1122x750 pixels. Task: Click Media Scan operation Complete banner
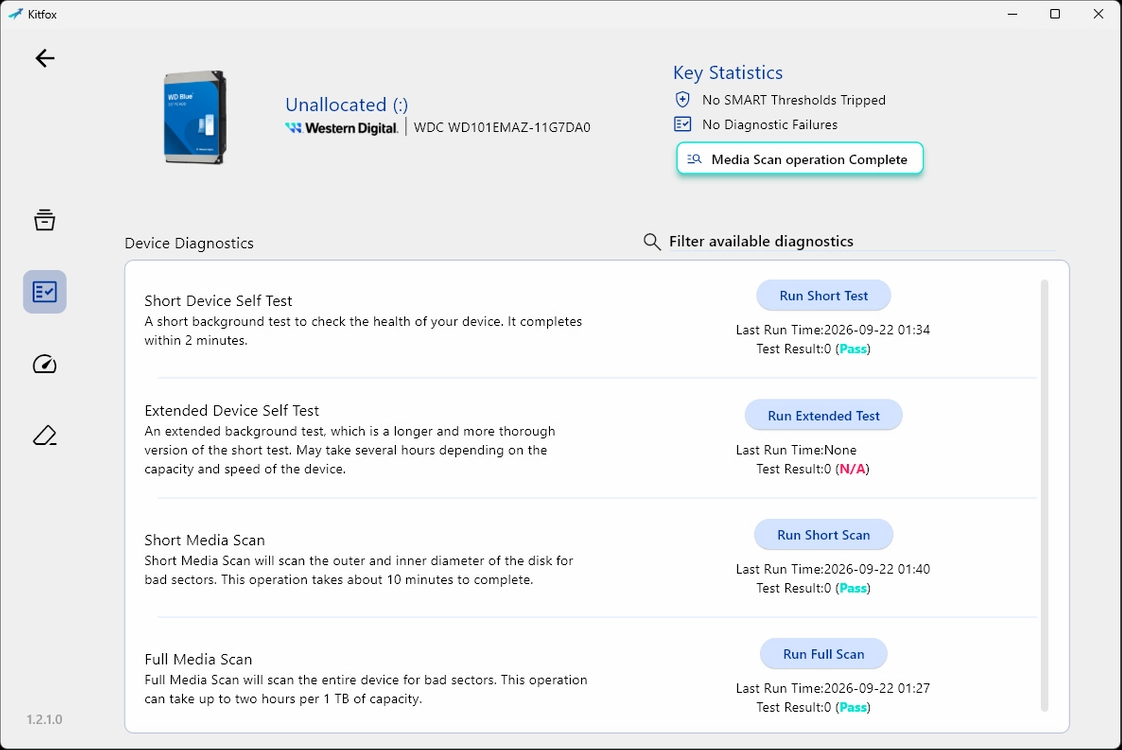[x=800, y=159]
